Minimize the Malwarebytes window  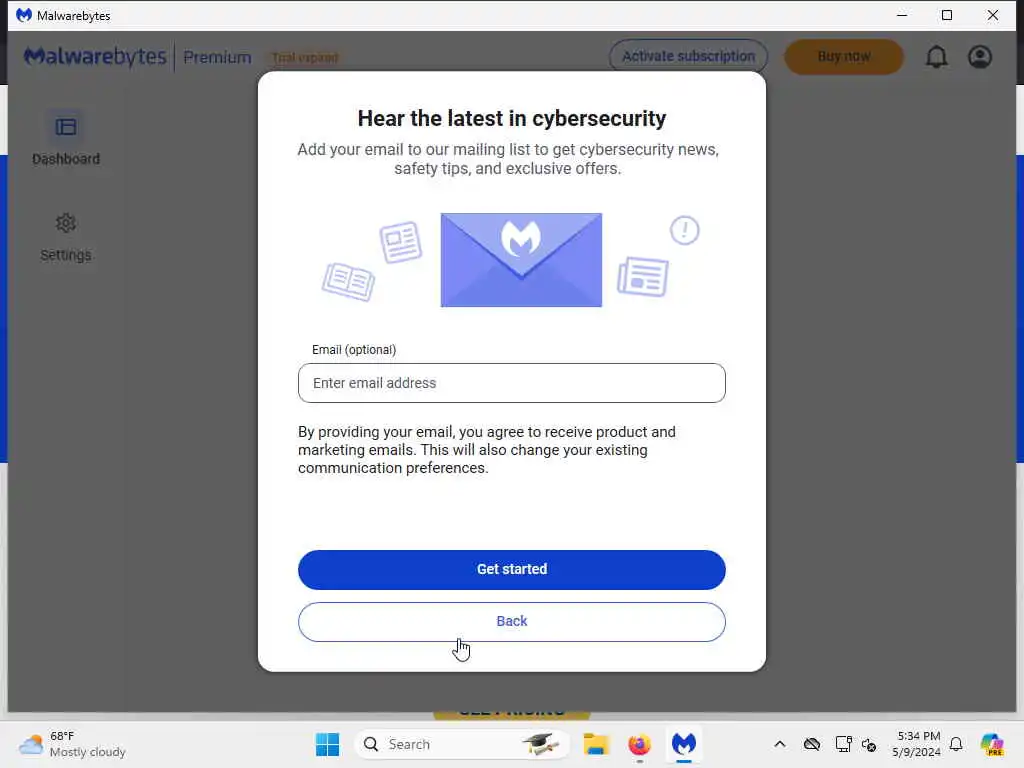[902, 15]
